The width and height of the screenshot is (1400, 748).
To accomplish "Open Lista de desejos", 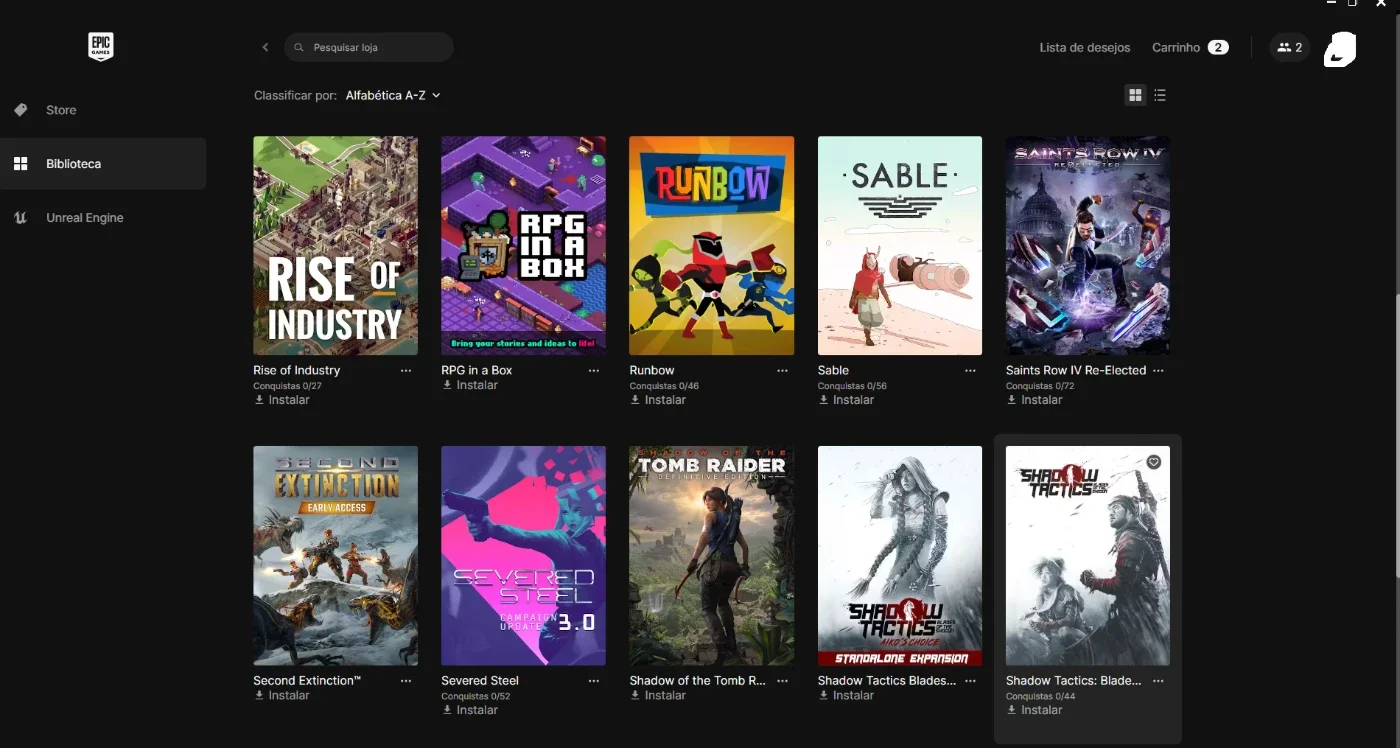I will [1085, 47].
